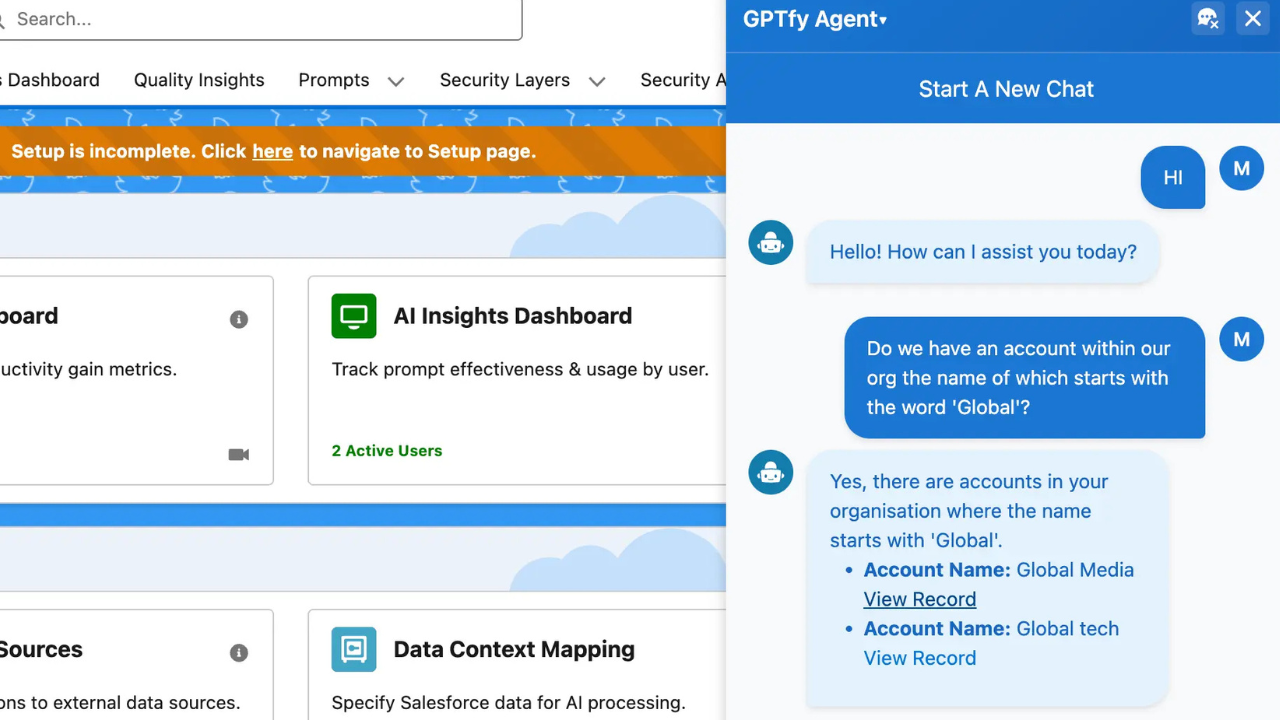Viewport: 1280px width, 720px height.
Task: Click the 'here' link in setup banner
Action: (x=272, y=152)
